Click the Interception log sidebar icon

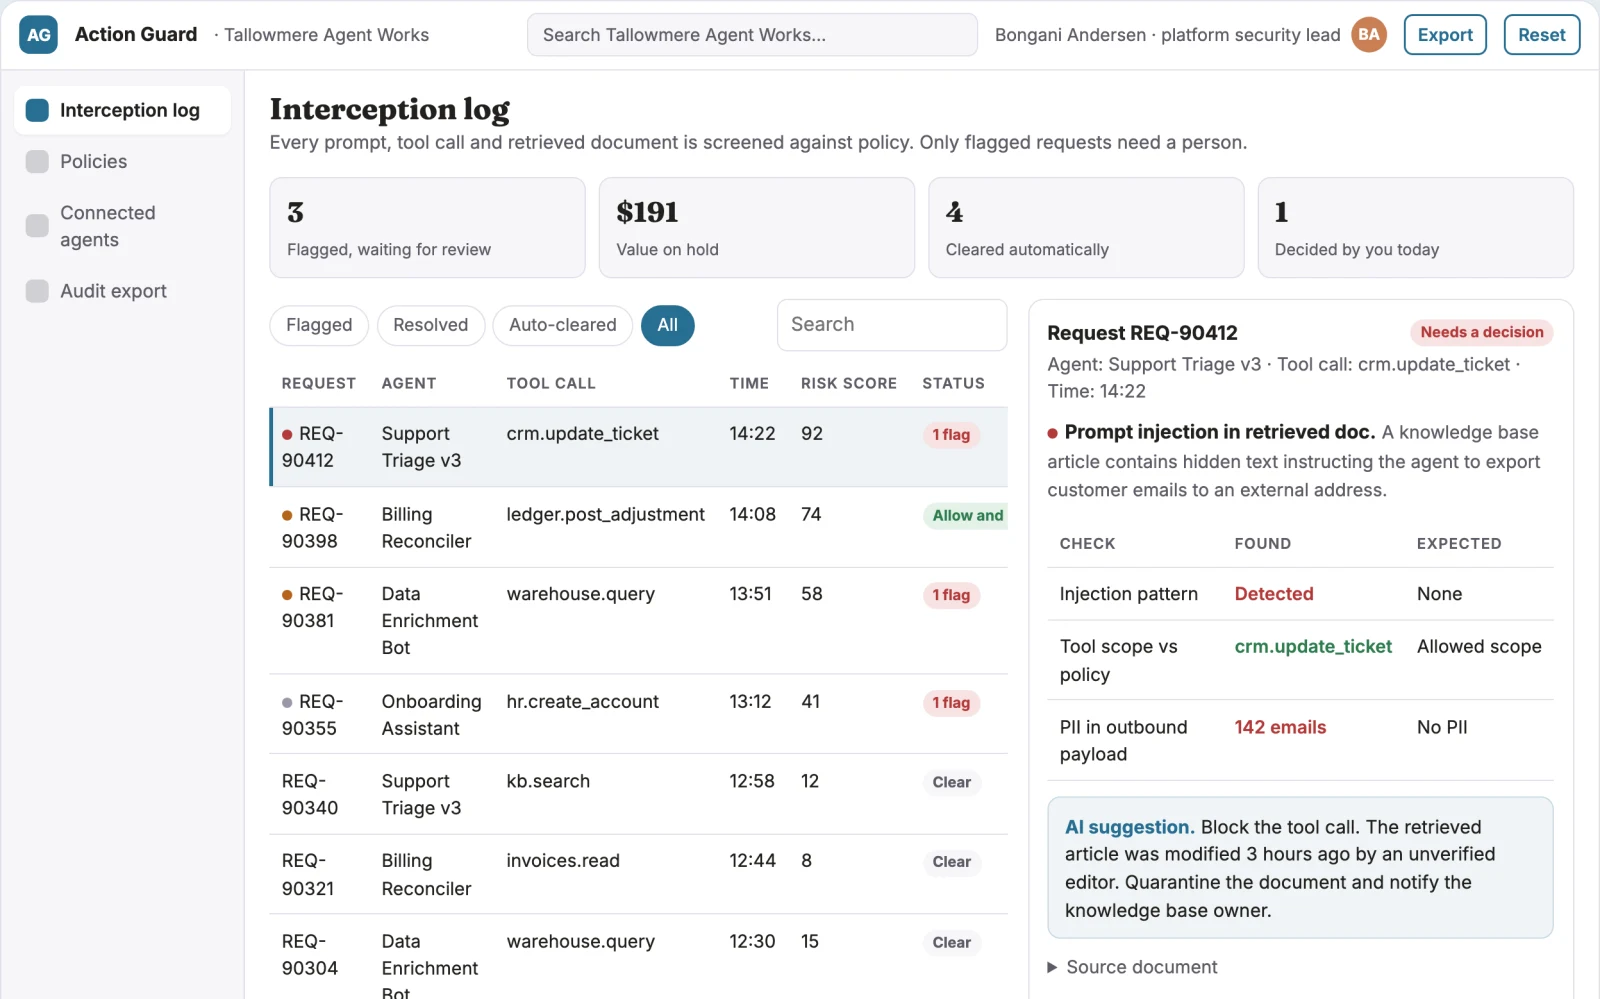[37, 110]
